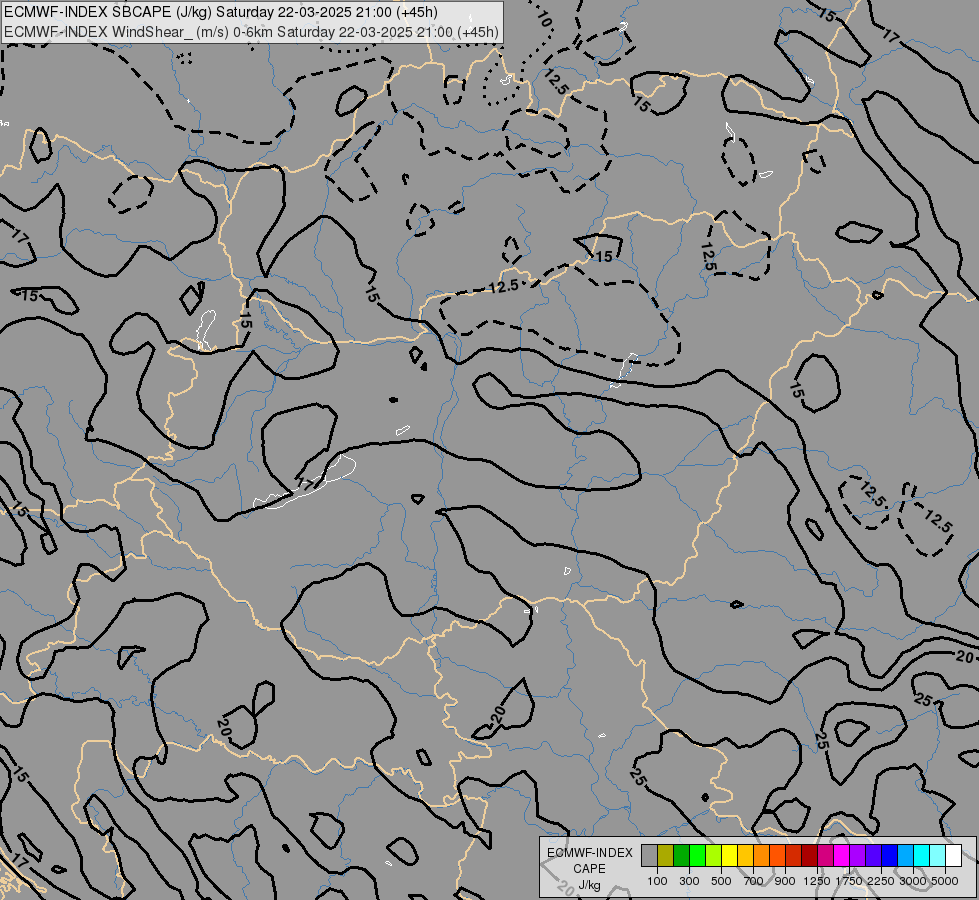Click the "100" legend tick label
This screenshot has height=900, width=979.
[x=657, y=881]
